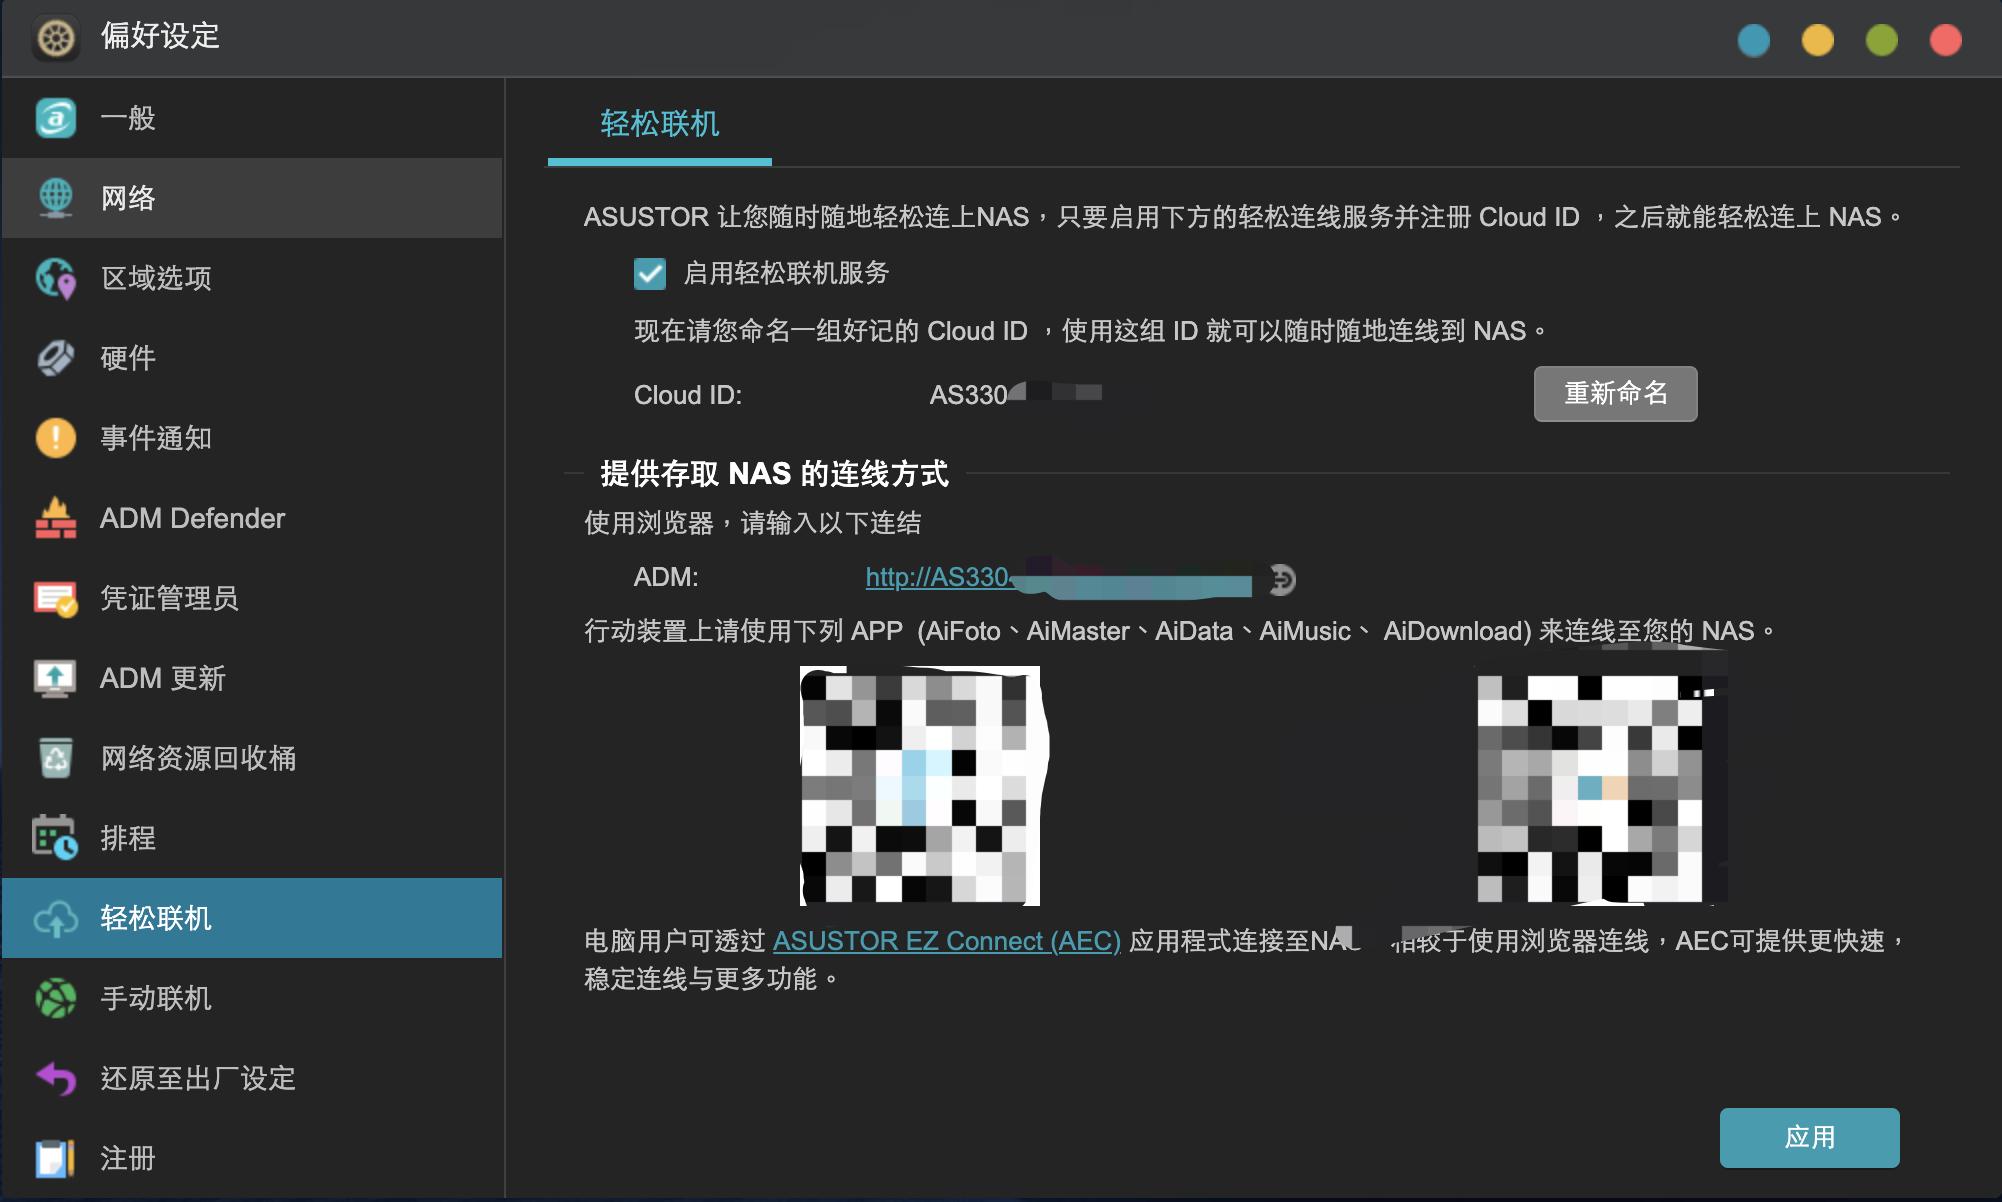Open the ADM 更新 update icon
2002x1202 pixels.
[57, 678]
